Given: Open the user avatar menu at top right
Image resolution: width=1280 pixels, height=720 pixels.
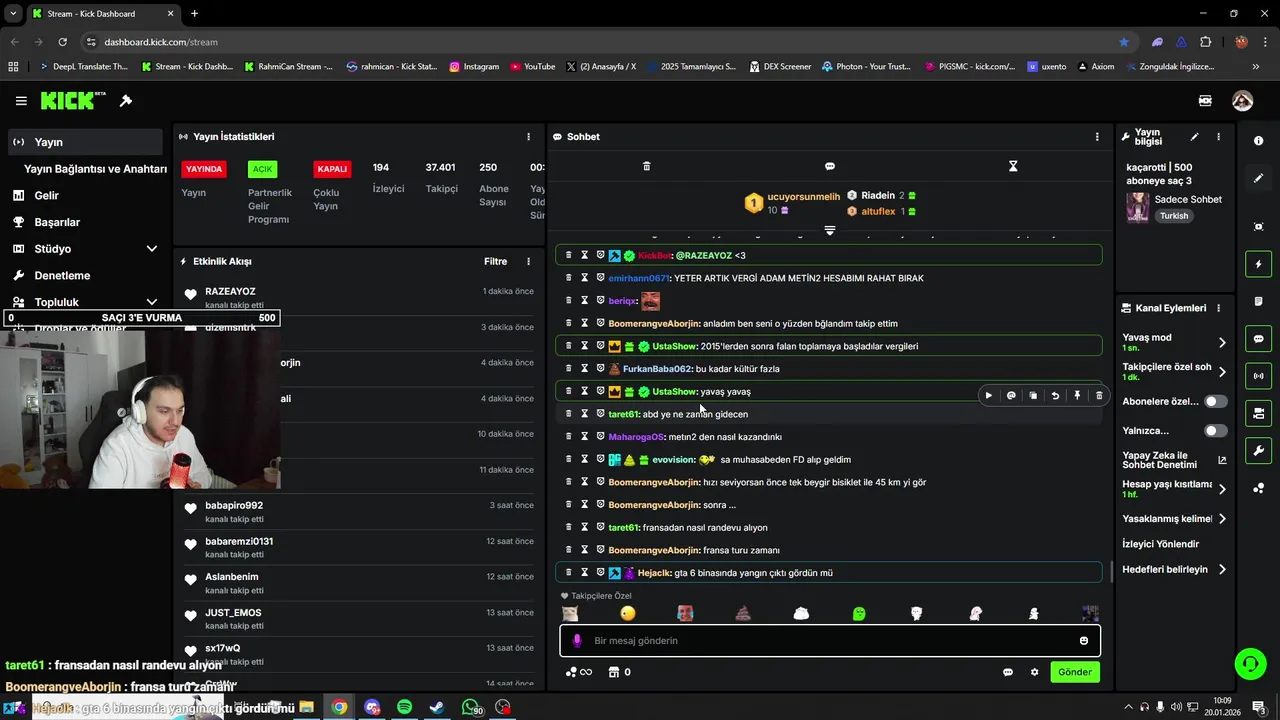Looking at the screenshot, I should pyautogui.click(x=1242, y=101).
